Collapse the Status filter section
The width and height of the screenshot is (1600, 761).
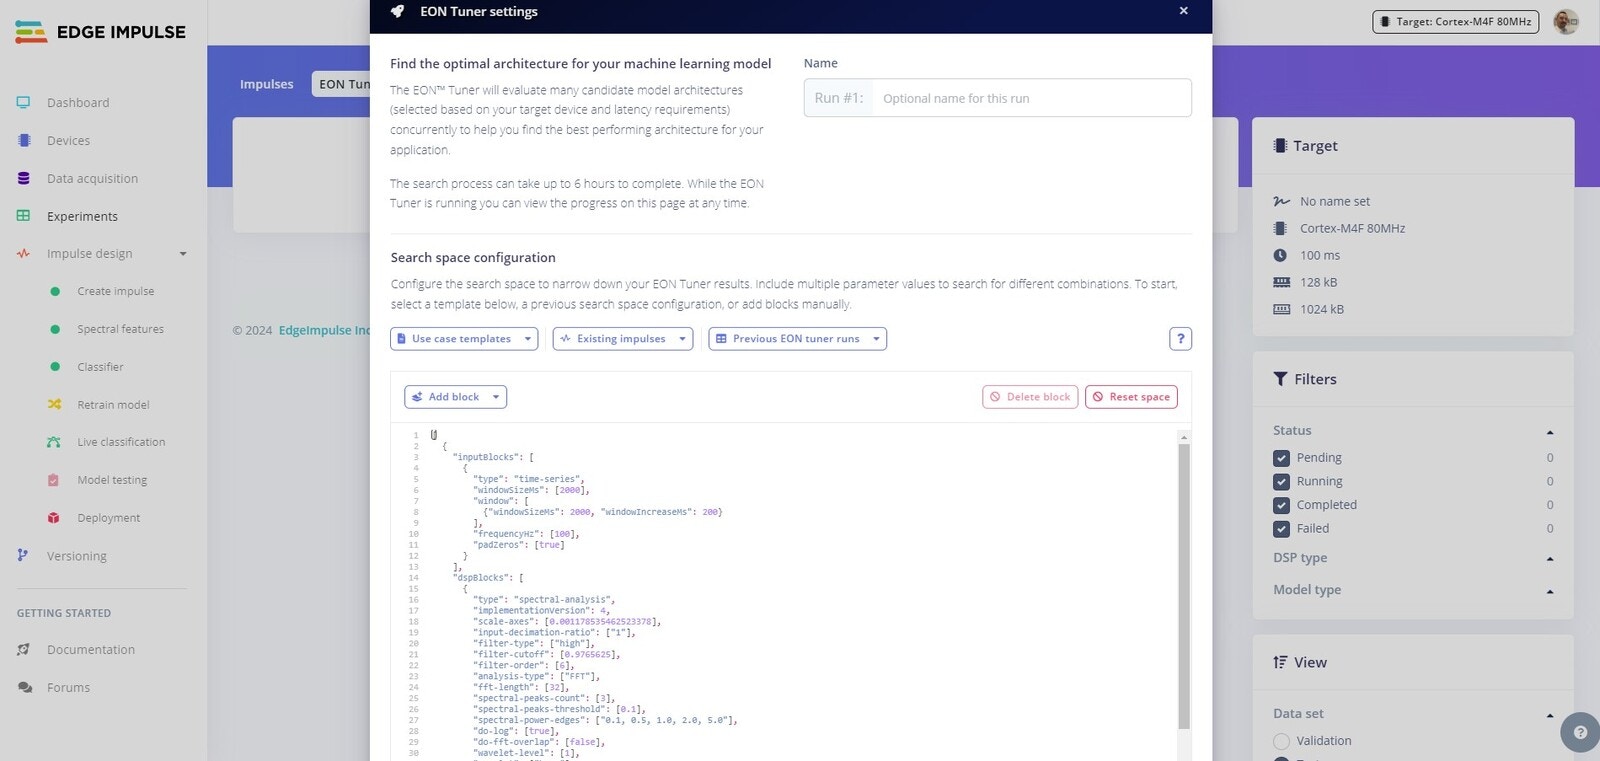(x=1550, y=432)
